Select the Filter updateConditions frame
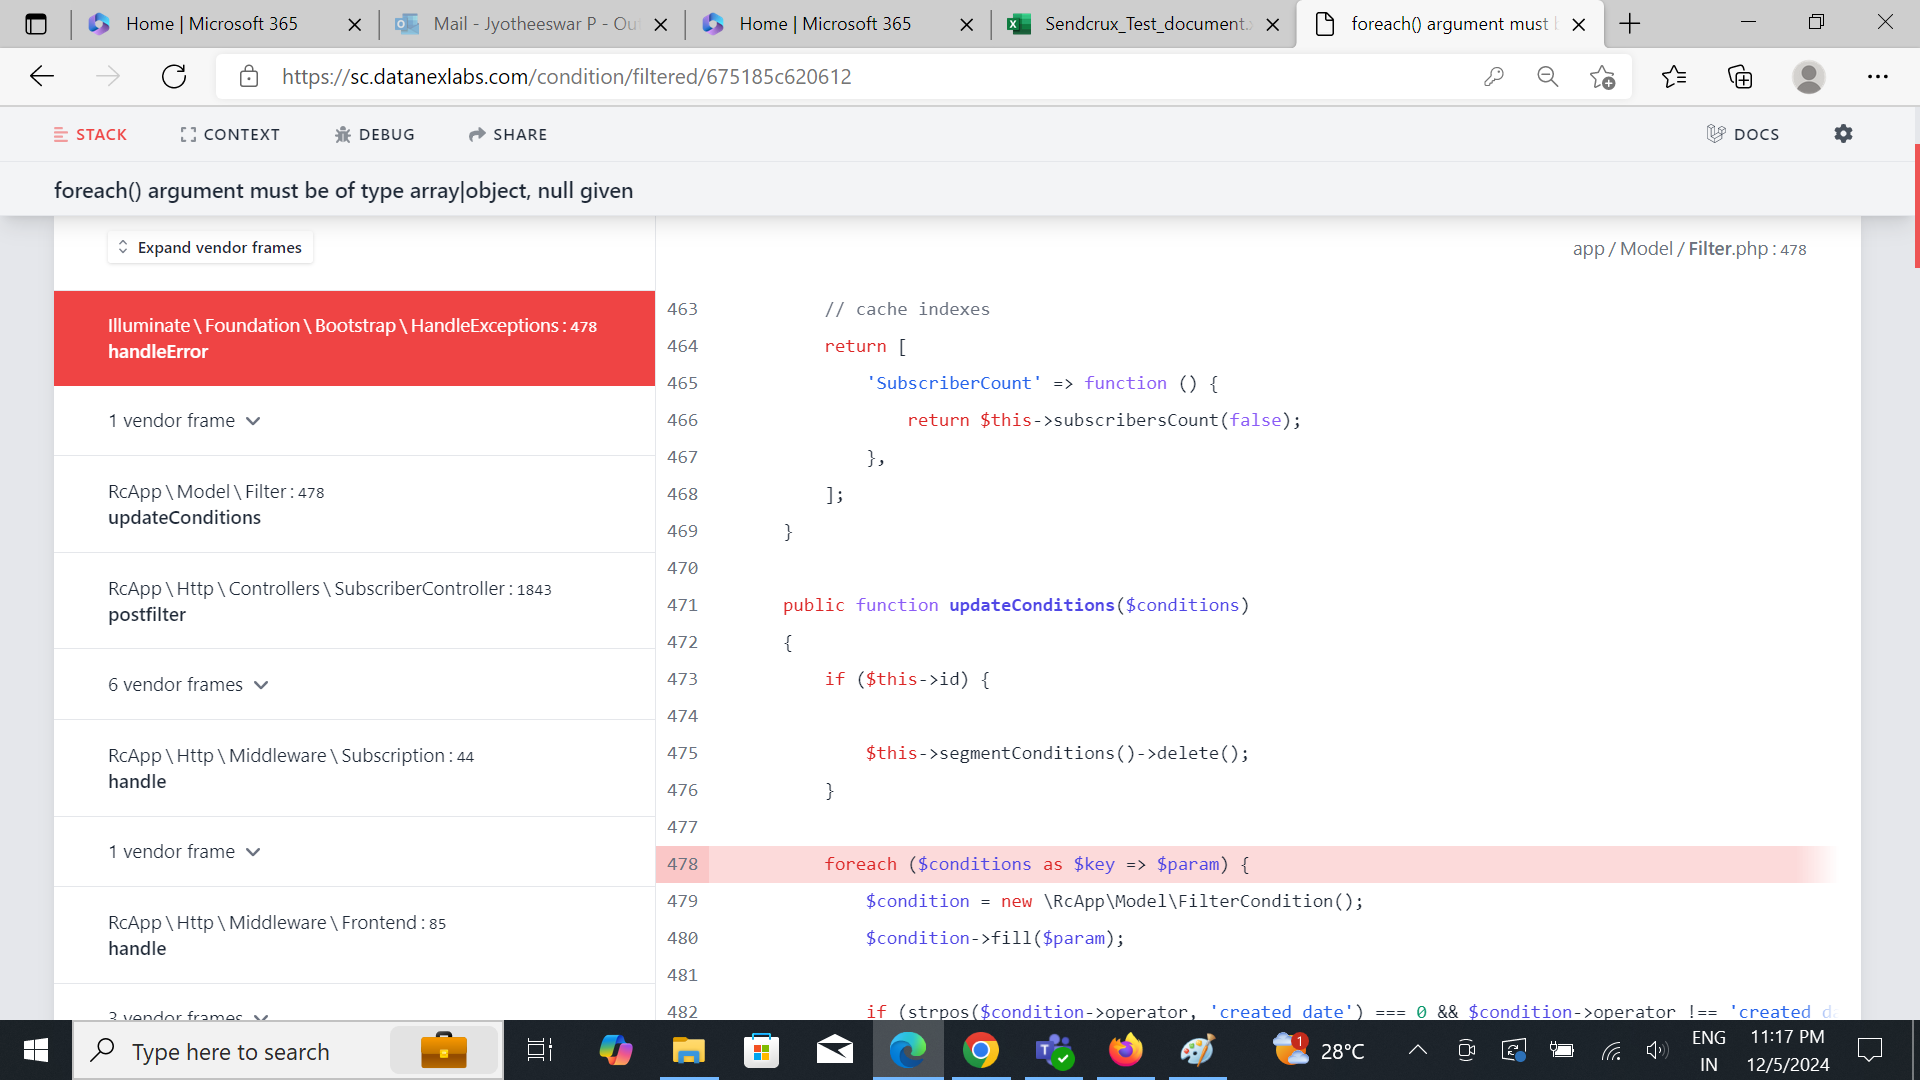This screenshot has height=1080, width=1920. (354, 504)
